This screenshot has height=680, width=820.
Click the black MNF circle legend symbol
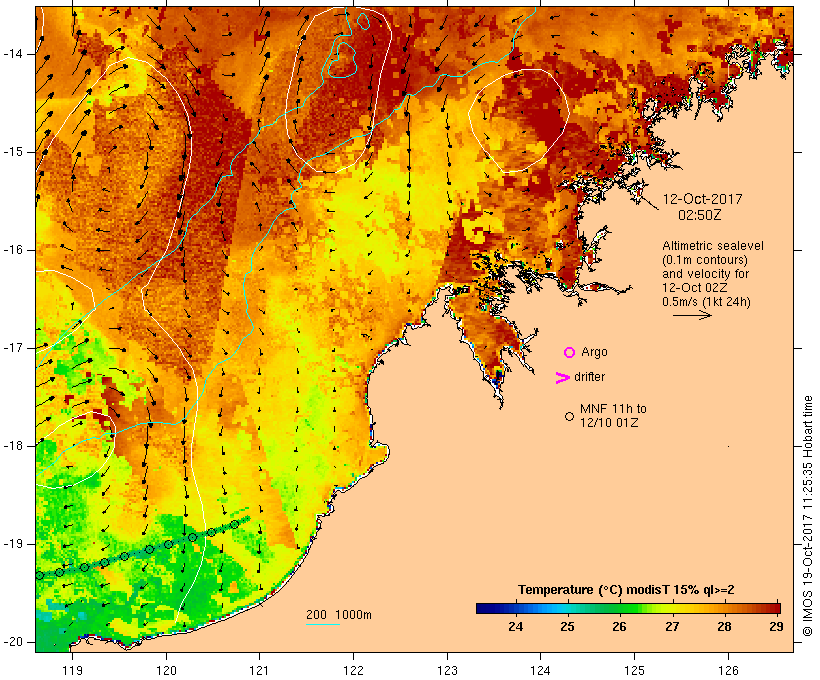[x=570, y=416]
